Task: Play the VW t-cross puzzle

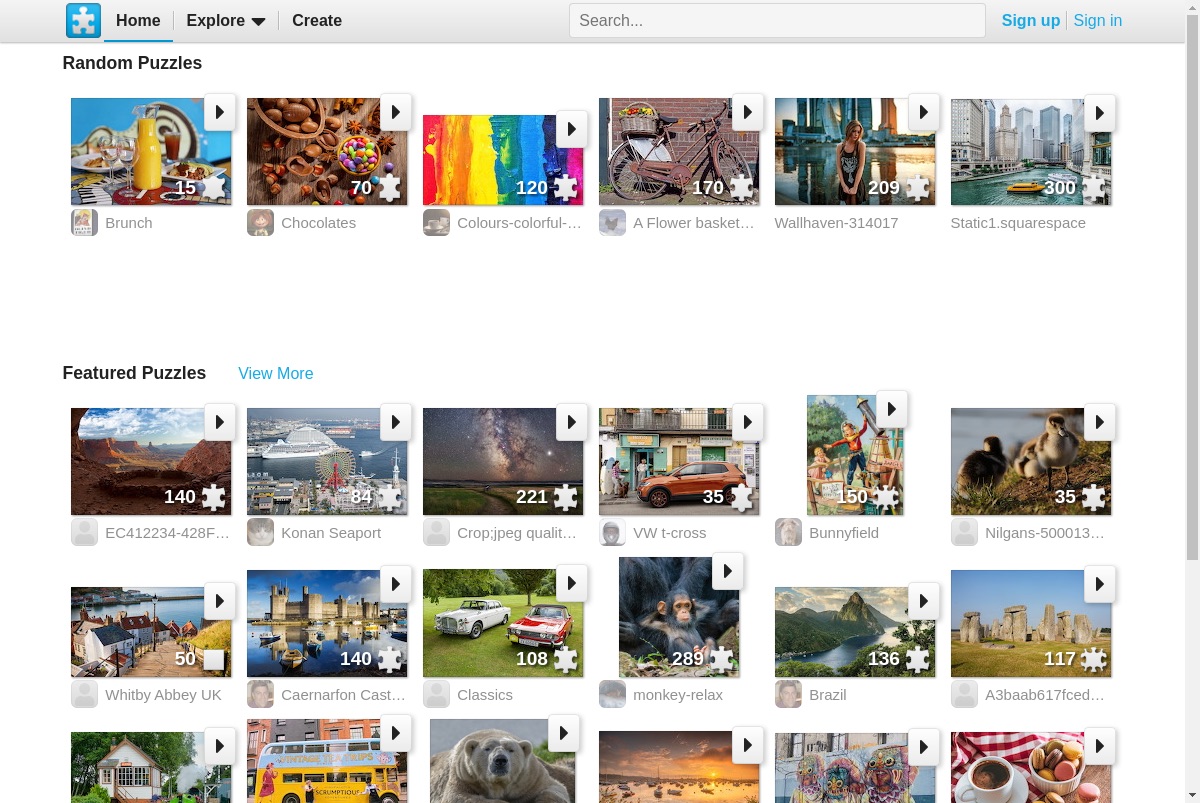Action: tap(748, 422)
